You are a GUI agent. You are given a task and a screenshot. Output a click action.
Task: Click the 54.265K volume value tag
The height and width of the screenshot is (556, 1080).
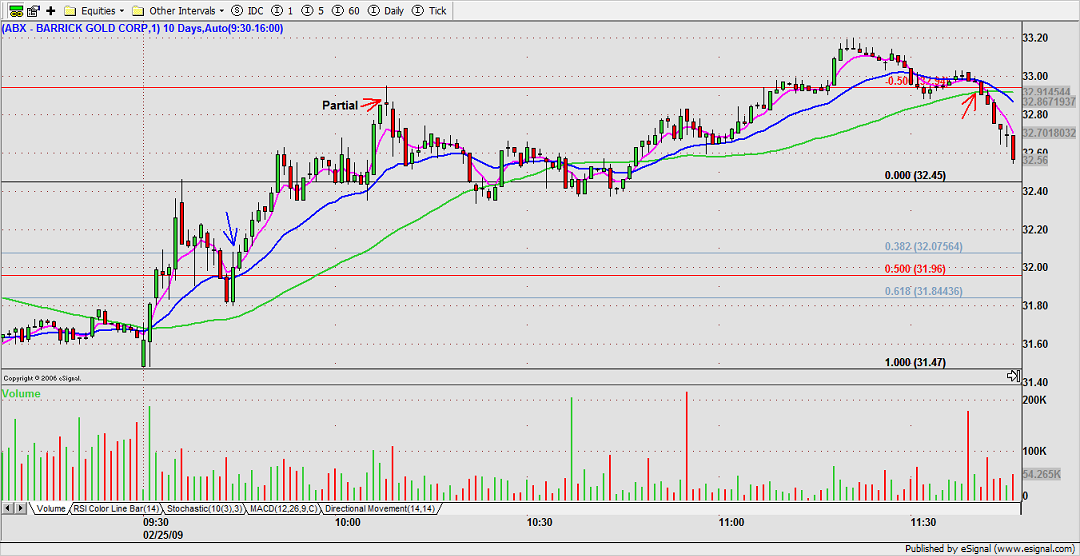pos(1041,475)
